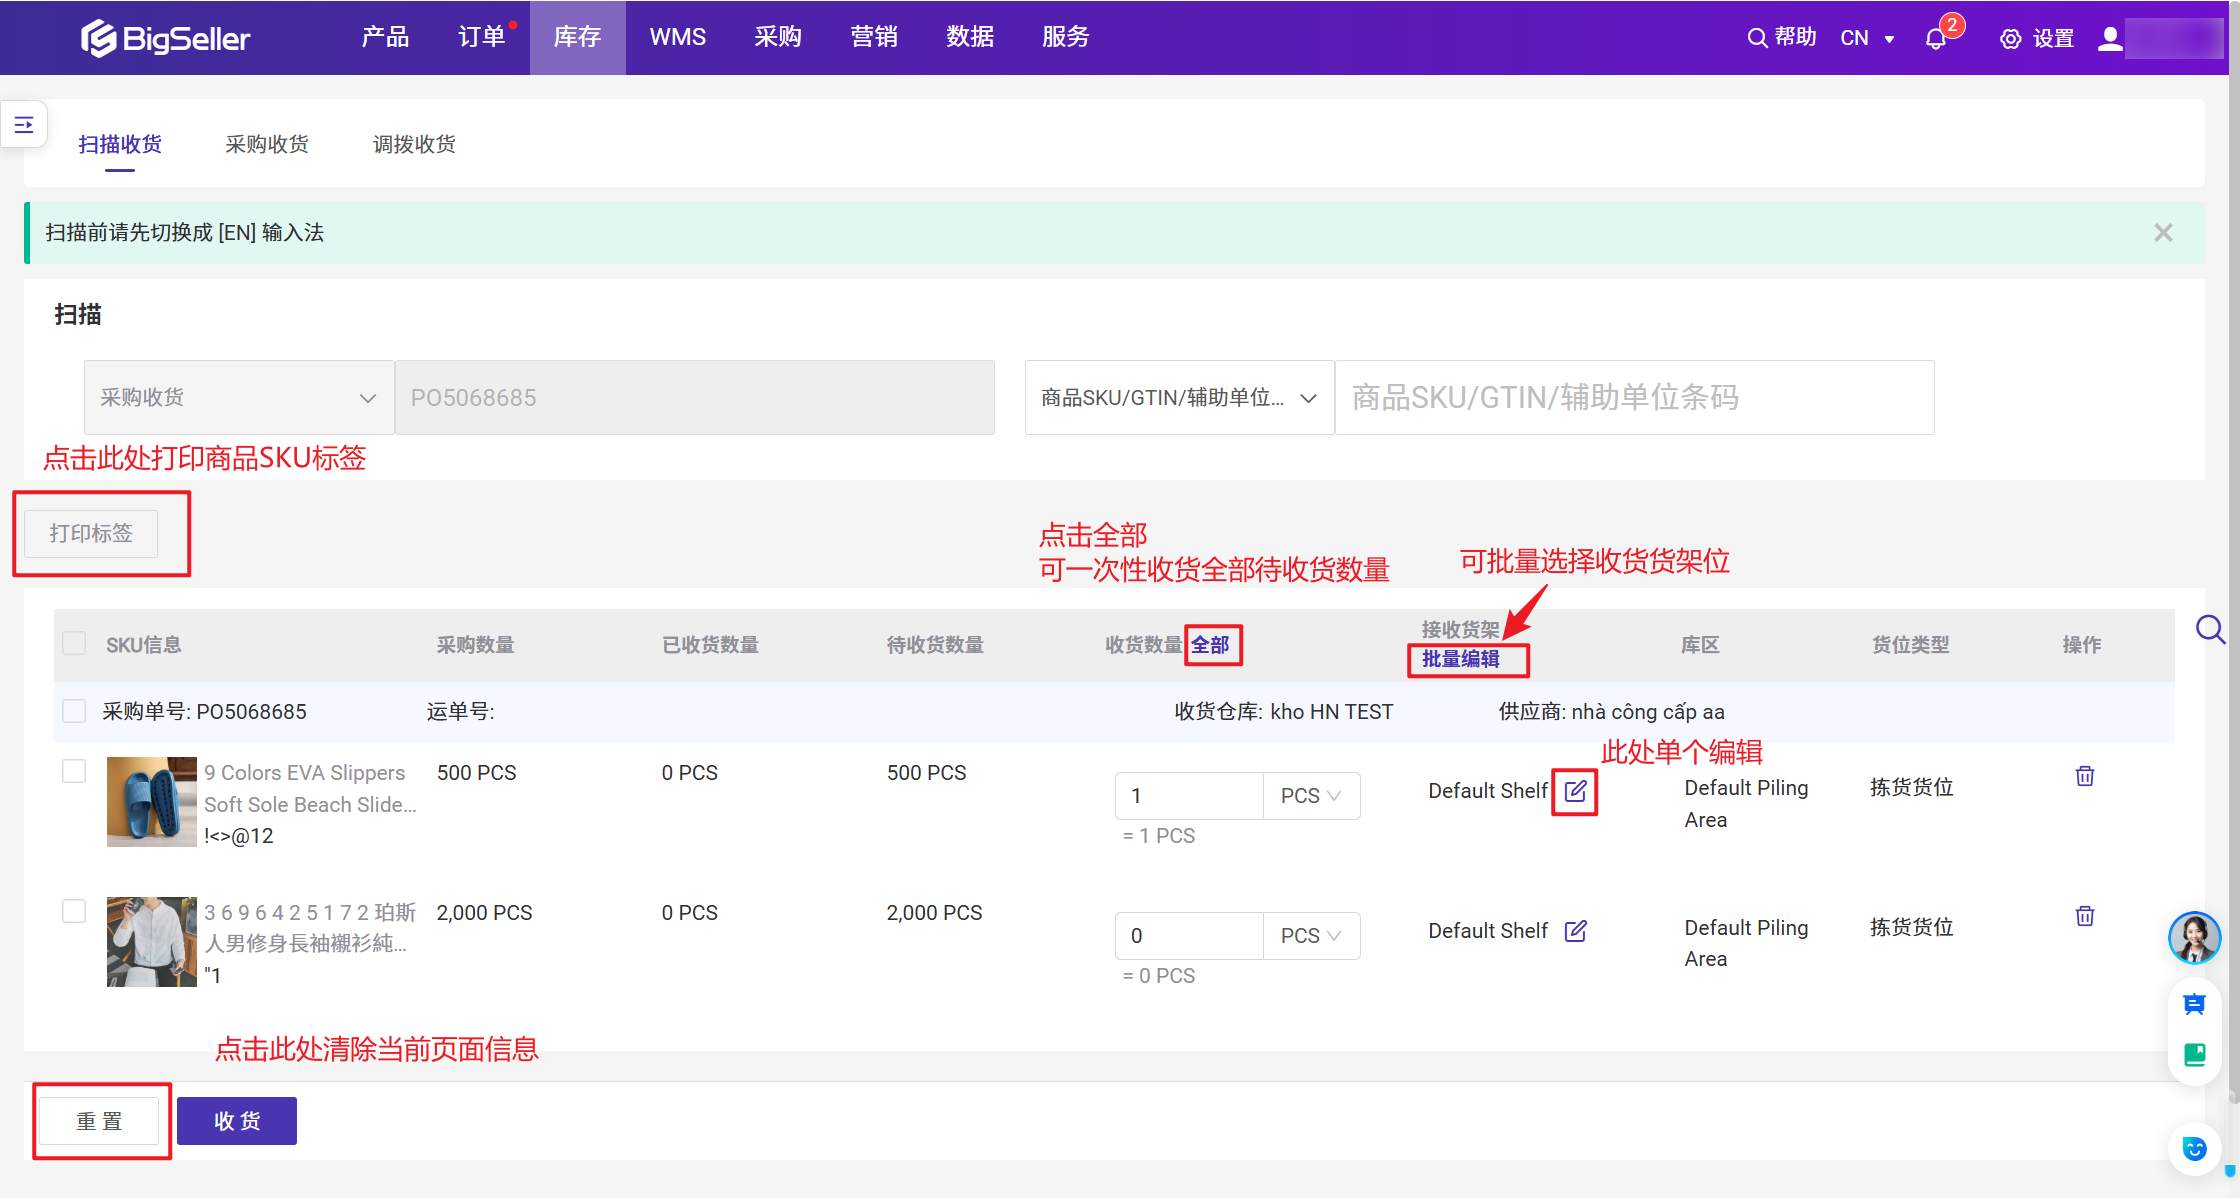Switch to the 采购收货 tab
This screenshot has width=2240, height=1198.
[267, 144]
